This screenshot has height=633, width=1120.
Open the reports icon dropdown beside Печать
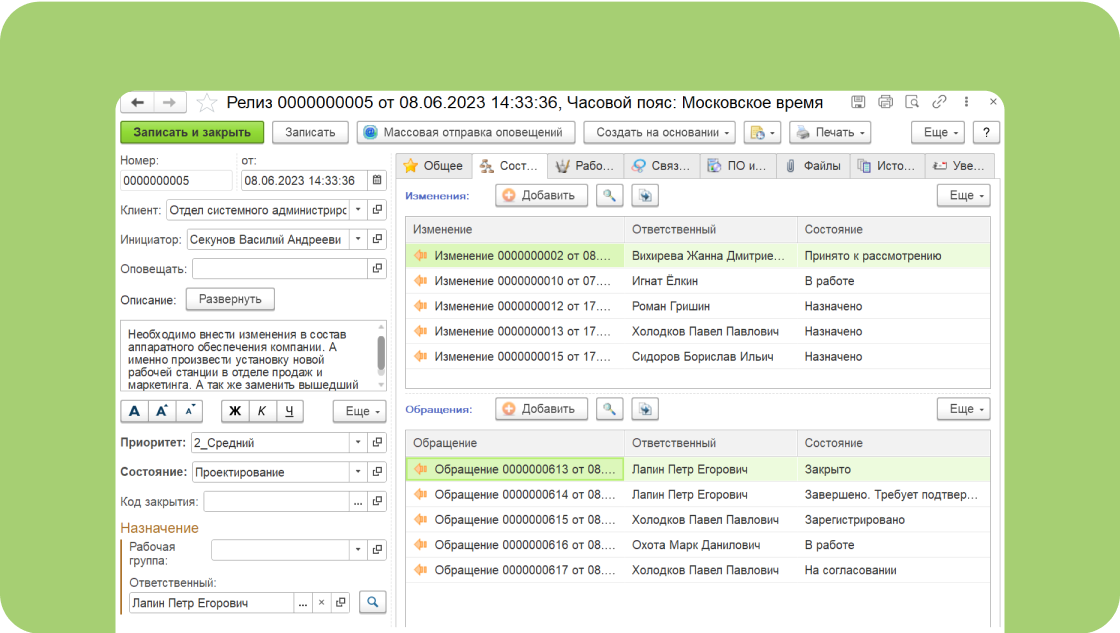(x=762, y=132)
